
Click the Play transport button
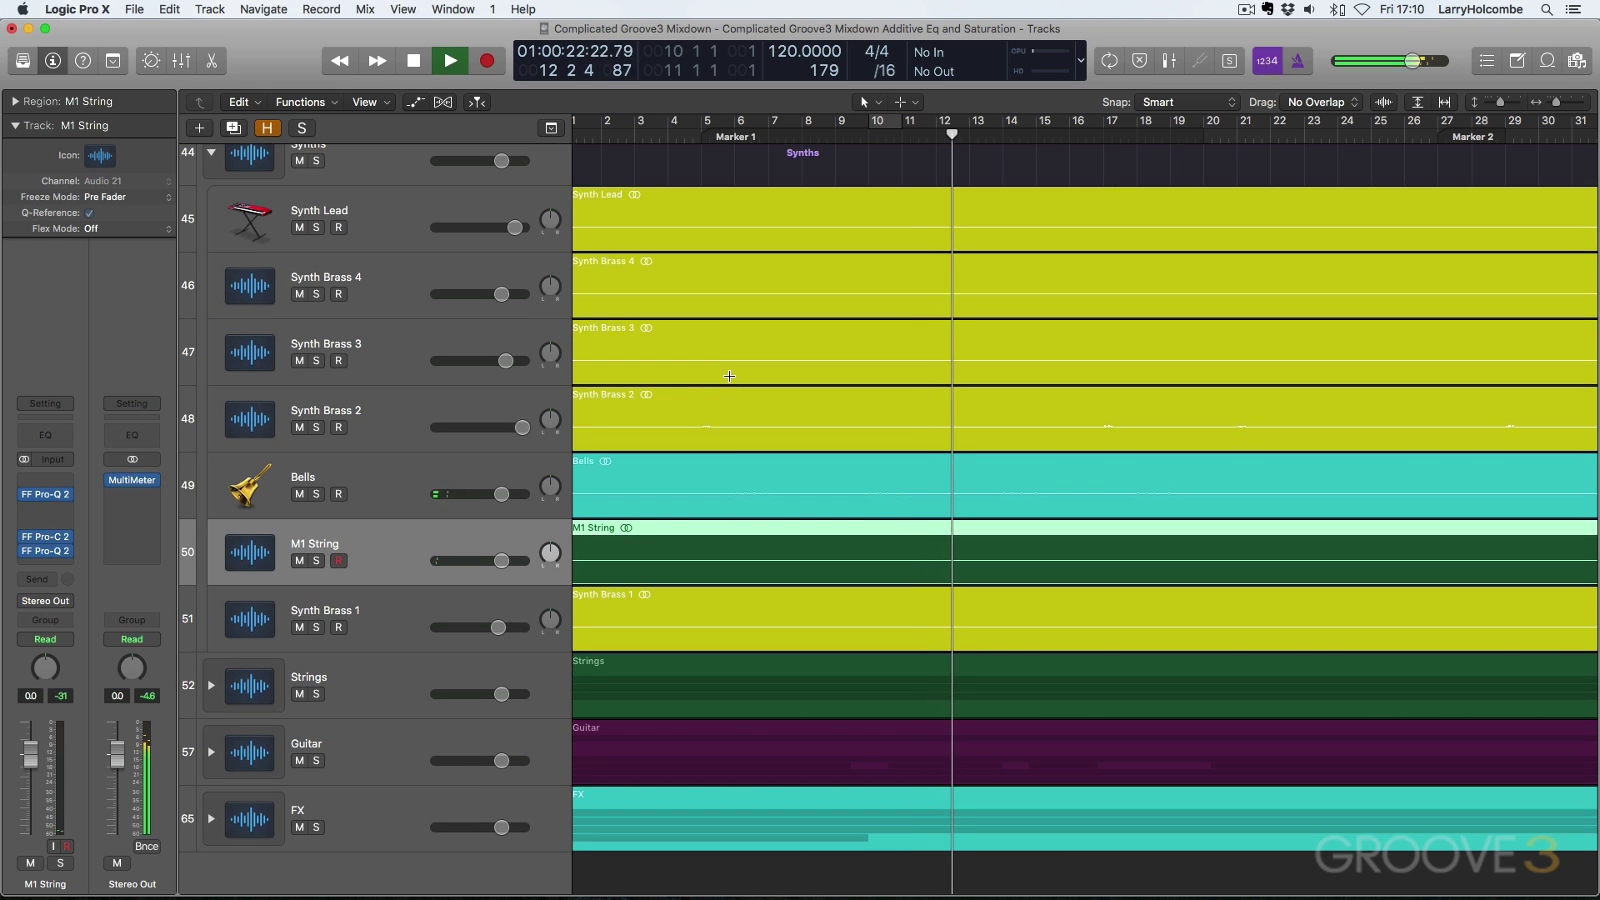(450, 61)
